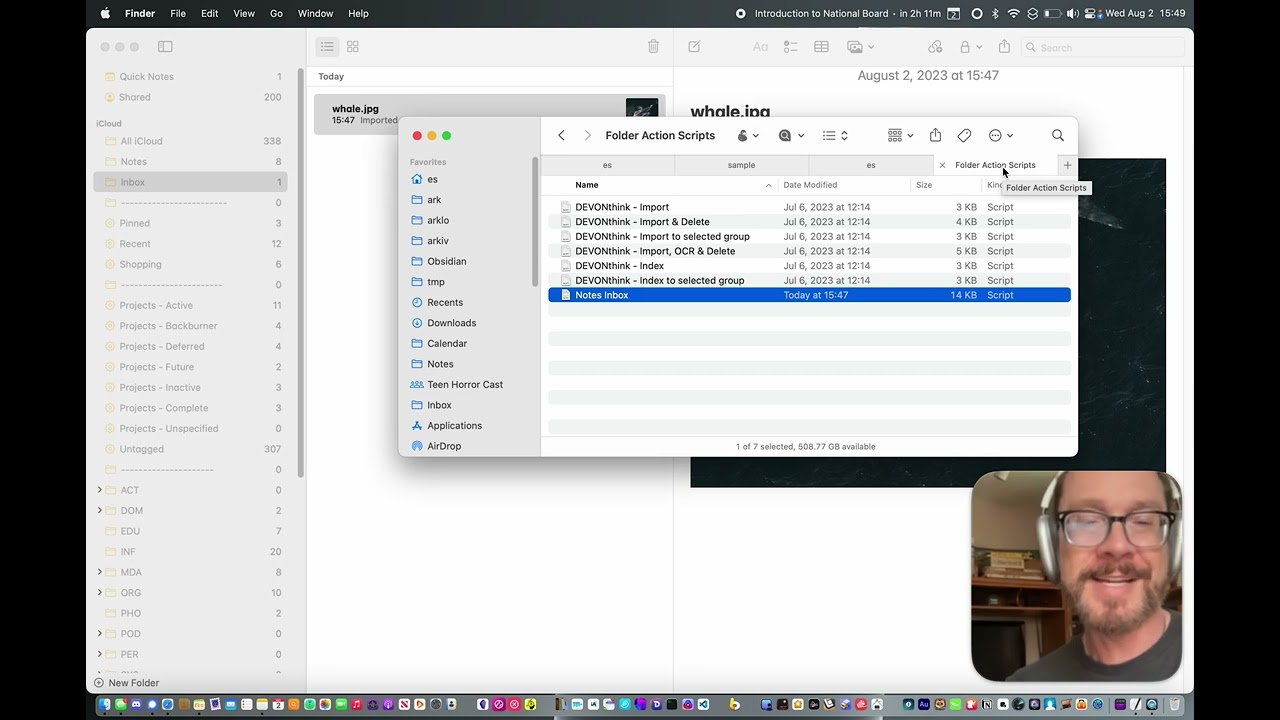Add a new Finder tab
The width and height of the screenshot is (1280, 720).
coord(1067,165)
